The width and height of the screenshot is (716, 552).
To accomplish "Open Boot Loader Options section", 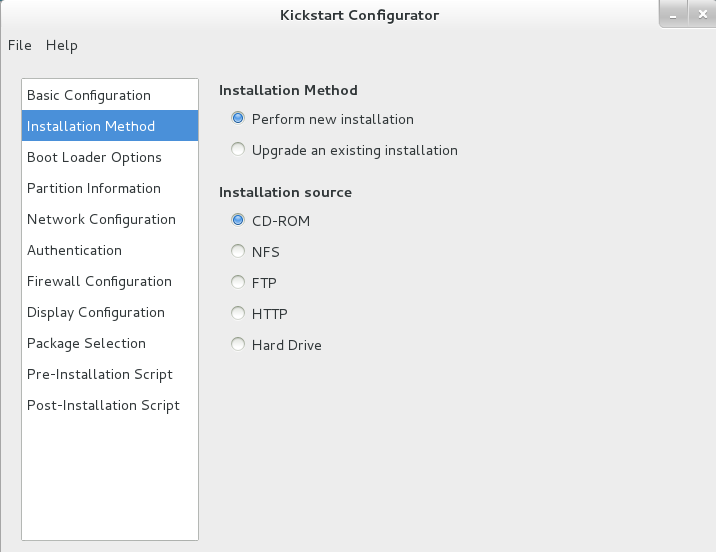I will [x=94, y=157].
